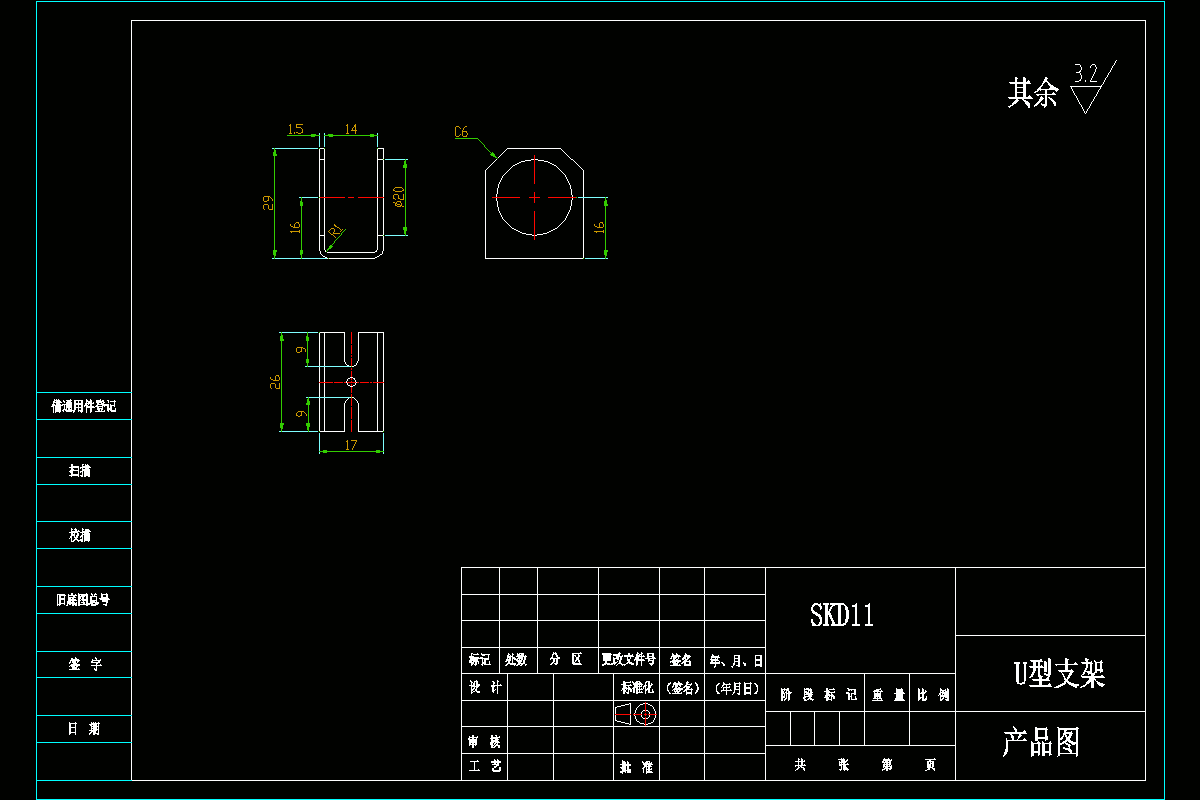The height and width of the screenshot is (800, 1200).
Task: Click the 更改文件号 header cell
Action: pyautogui.click(x=629, y=660)
